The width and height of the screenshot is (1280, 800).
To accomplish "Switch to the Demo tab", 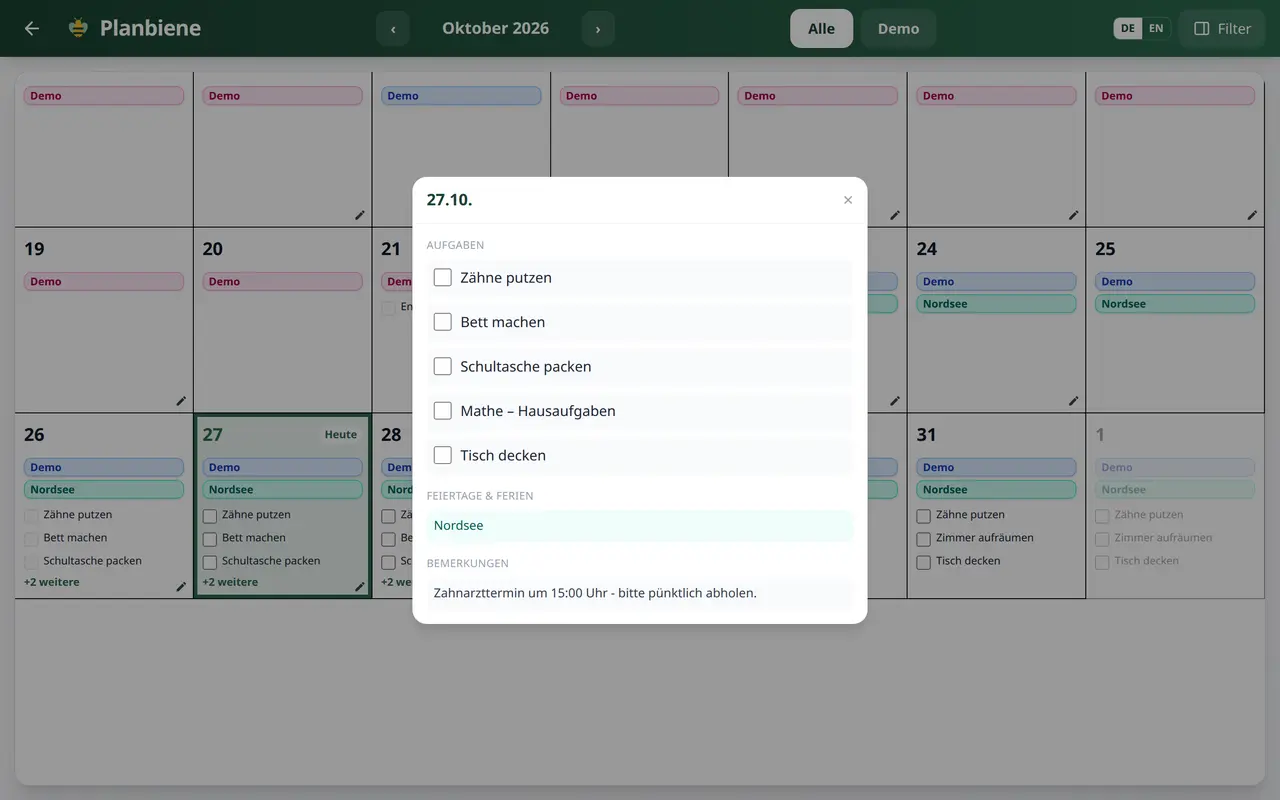I will 898,29.
